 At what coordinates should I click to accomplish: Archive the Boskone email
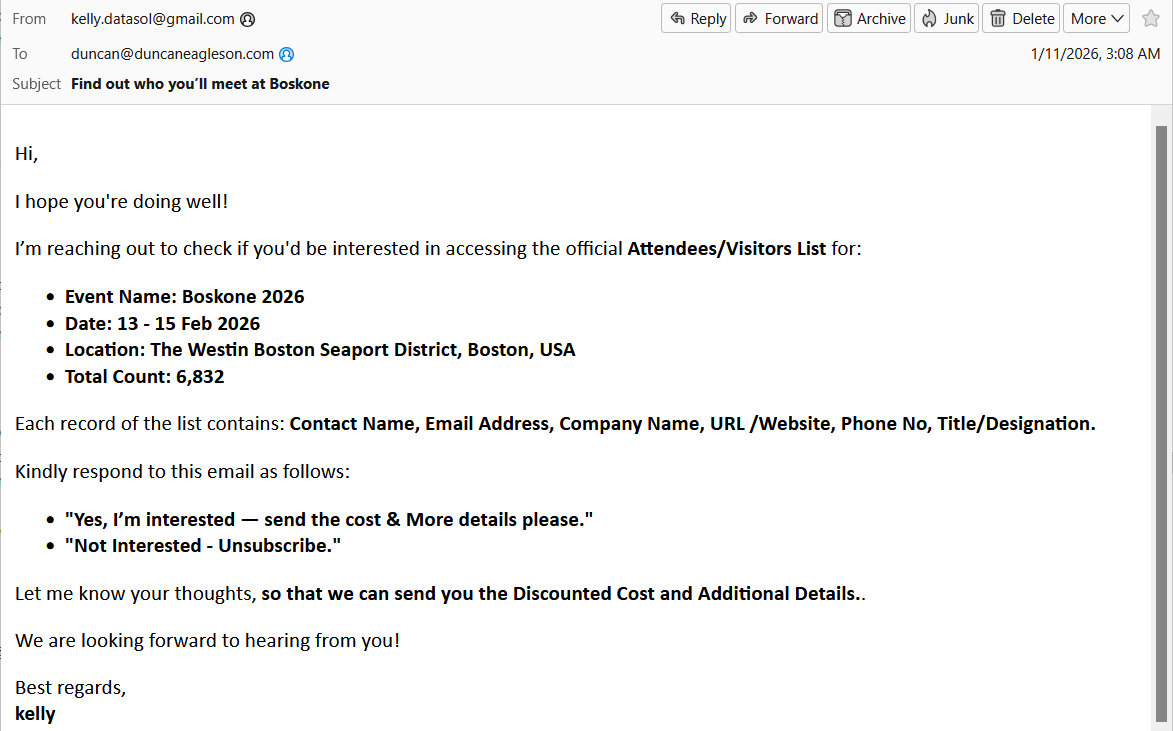[869, 18]
